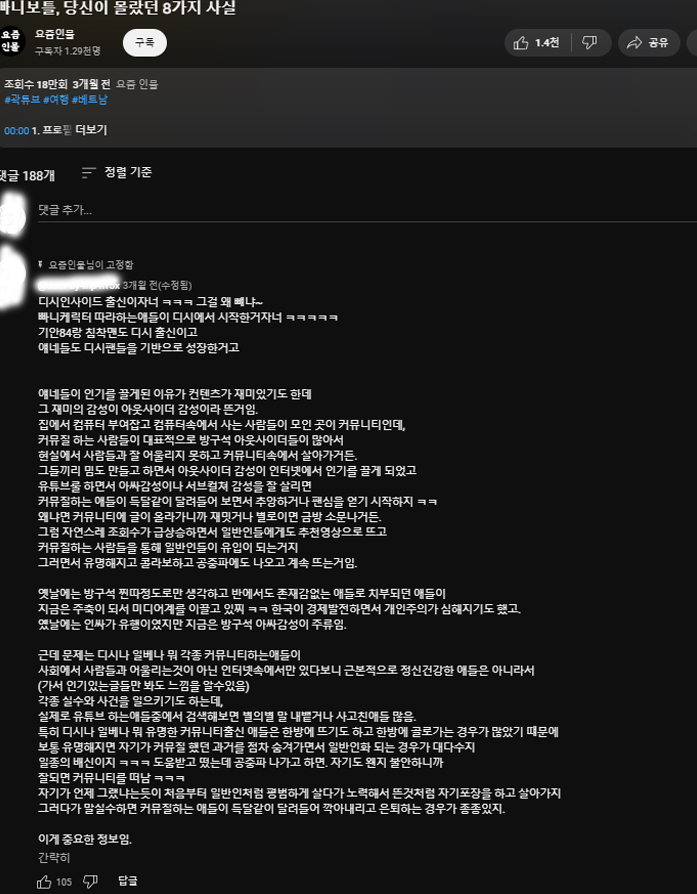
Task: Open the #곽튜브 hashtag link
Action: [22, 99]
